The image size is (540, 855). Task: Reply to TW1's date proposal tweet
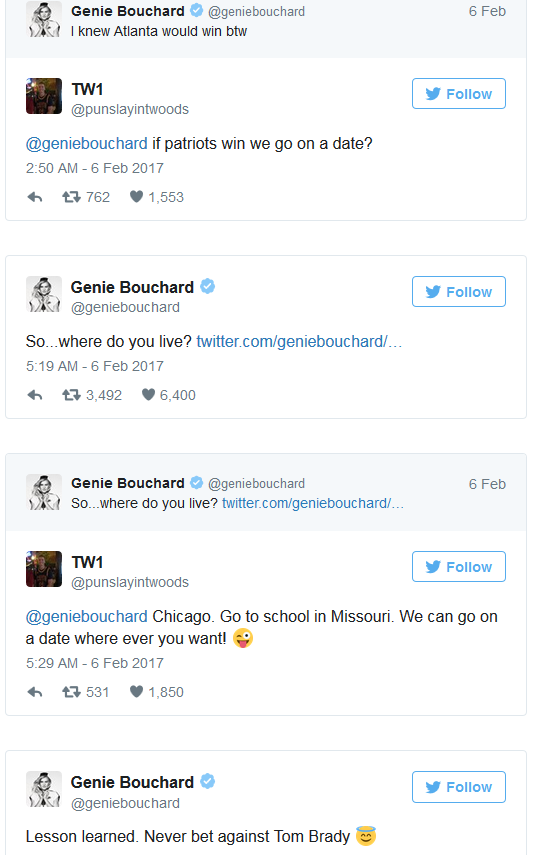[35, 197]
